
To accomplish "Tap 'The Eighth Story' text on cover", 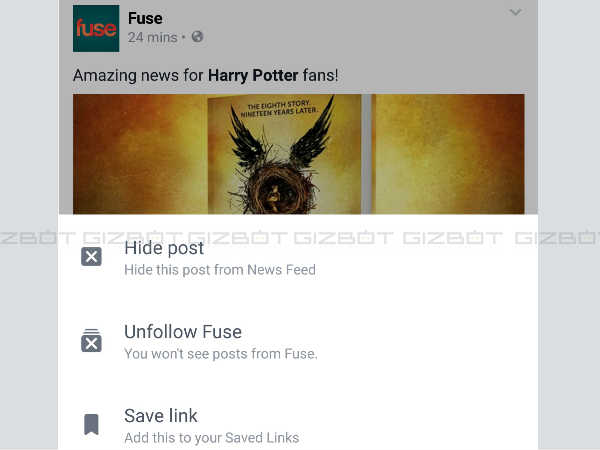I will point(295,105).
